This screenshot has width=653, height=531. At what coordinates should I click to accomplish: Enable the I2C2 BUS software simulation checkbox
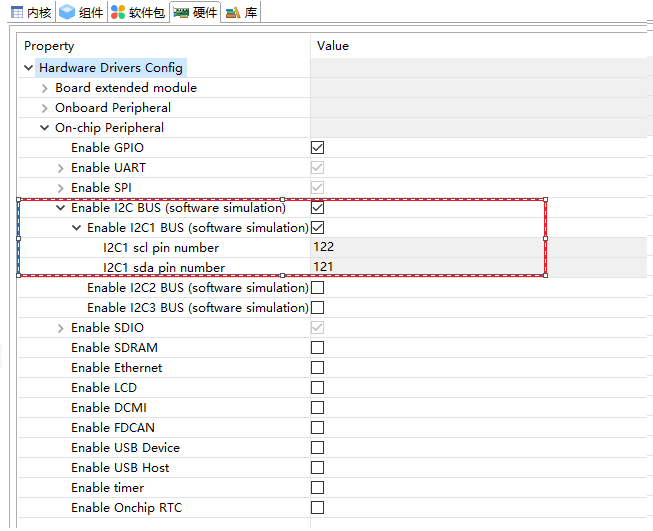coord(318,288)
